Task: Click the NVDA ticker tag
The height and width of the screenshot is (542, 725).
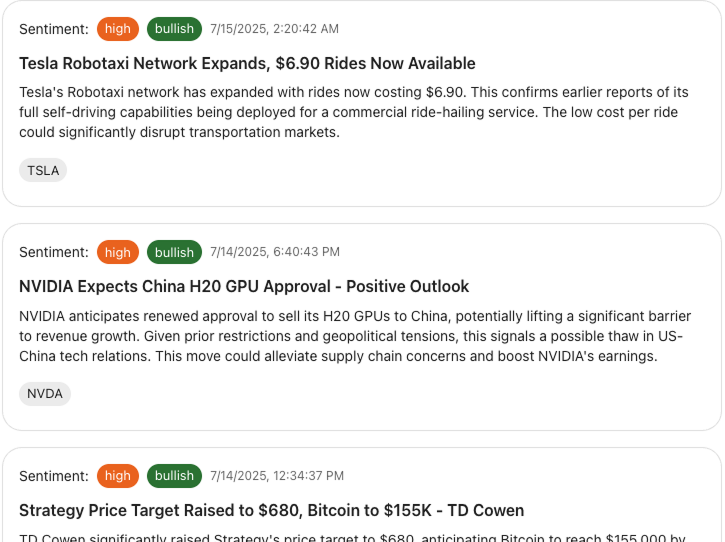Action: 45,394
